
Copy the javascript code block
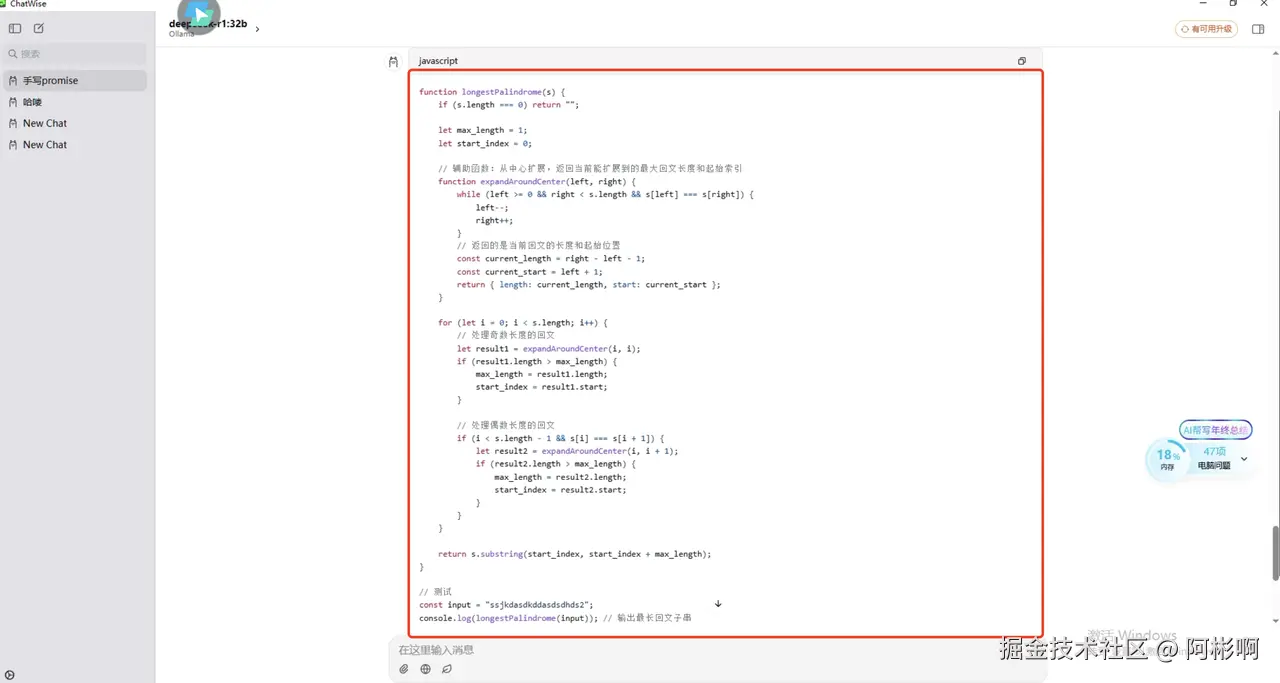[x=1022, y=61]
